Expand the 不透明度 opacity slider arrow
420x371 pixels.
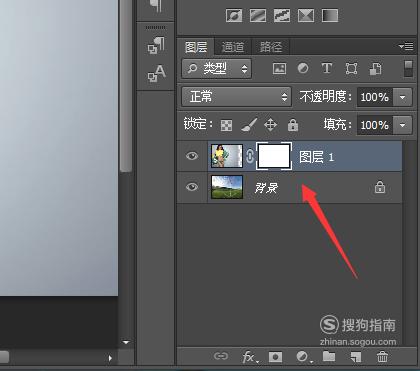402,97
